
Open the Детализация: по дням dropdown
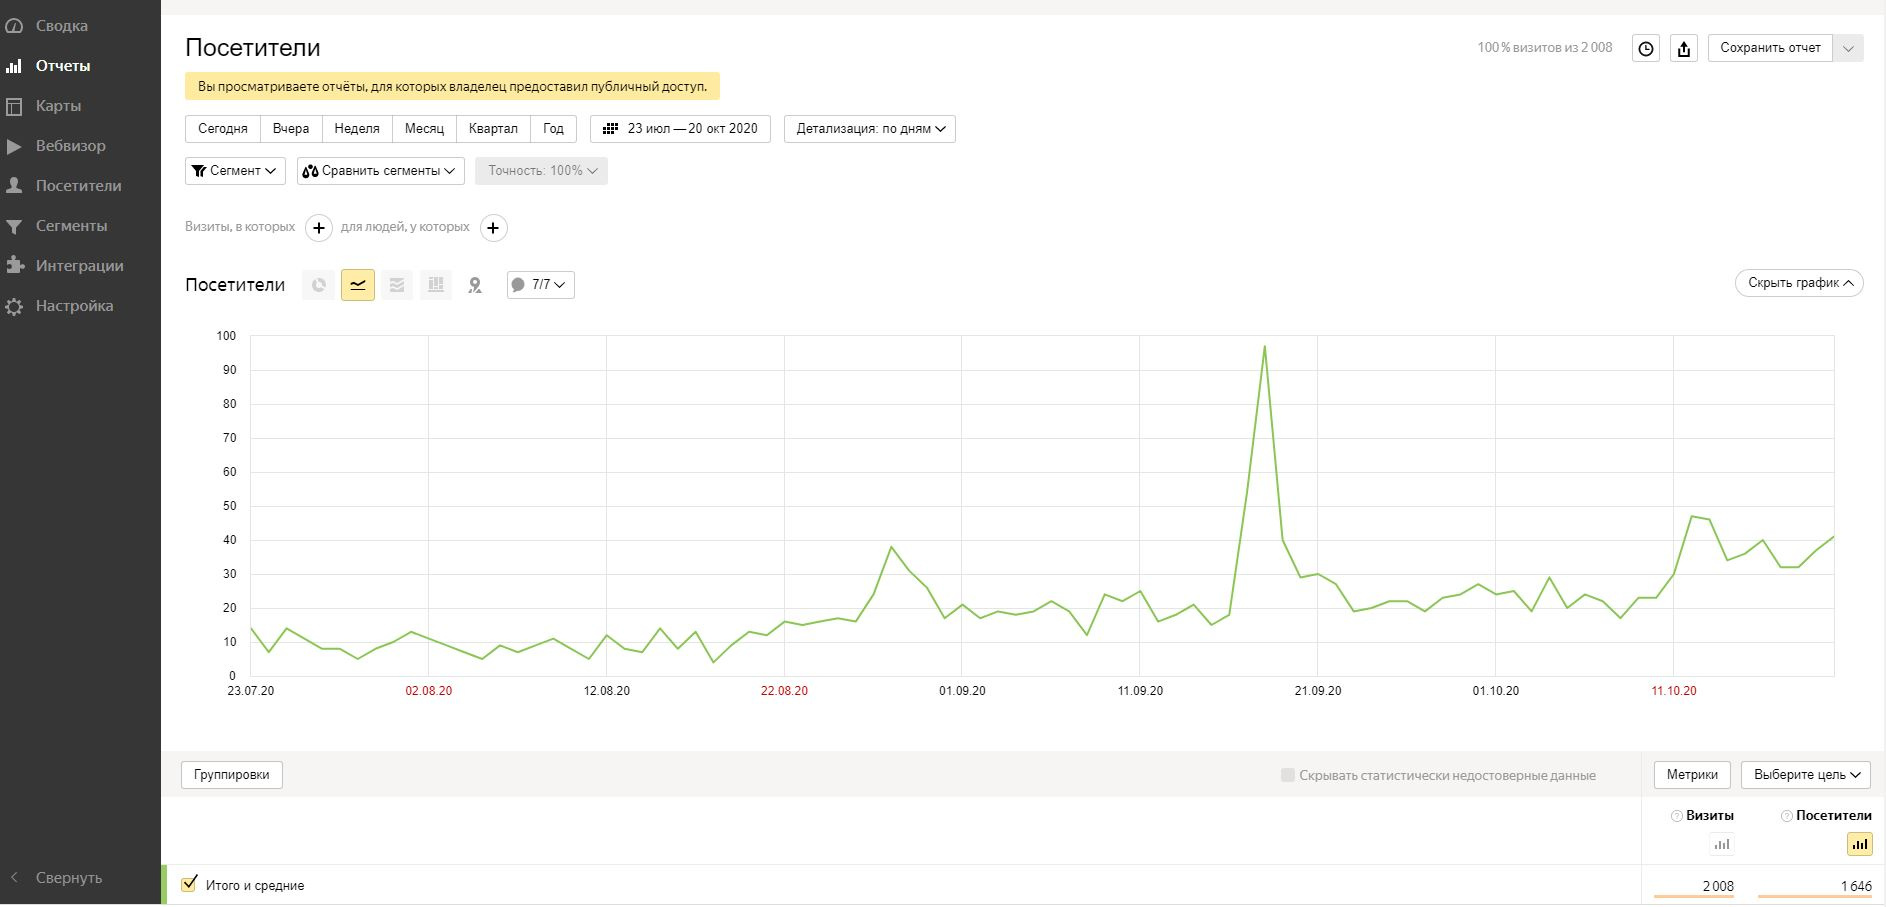click(x=869, y=129)
